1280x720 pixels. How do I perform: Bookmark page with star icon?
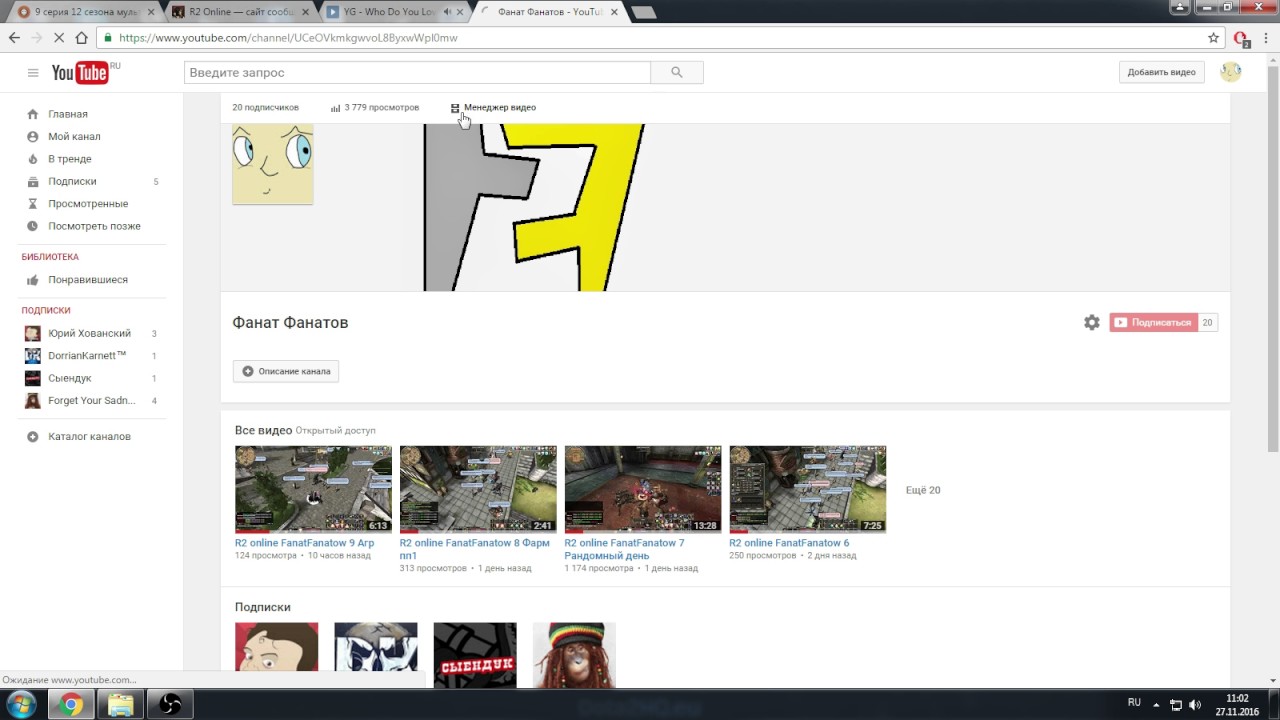click(1213, 38)
